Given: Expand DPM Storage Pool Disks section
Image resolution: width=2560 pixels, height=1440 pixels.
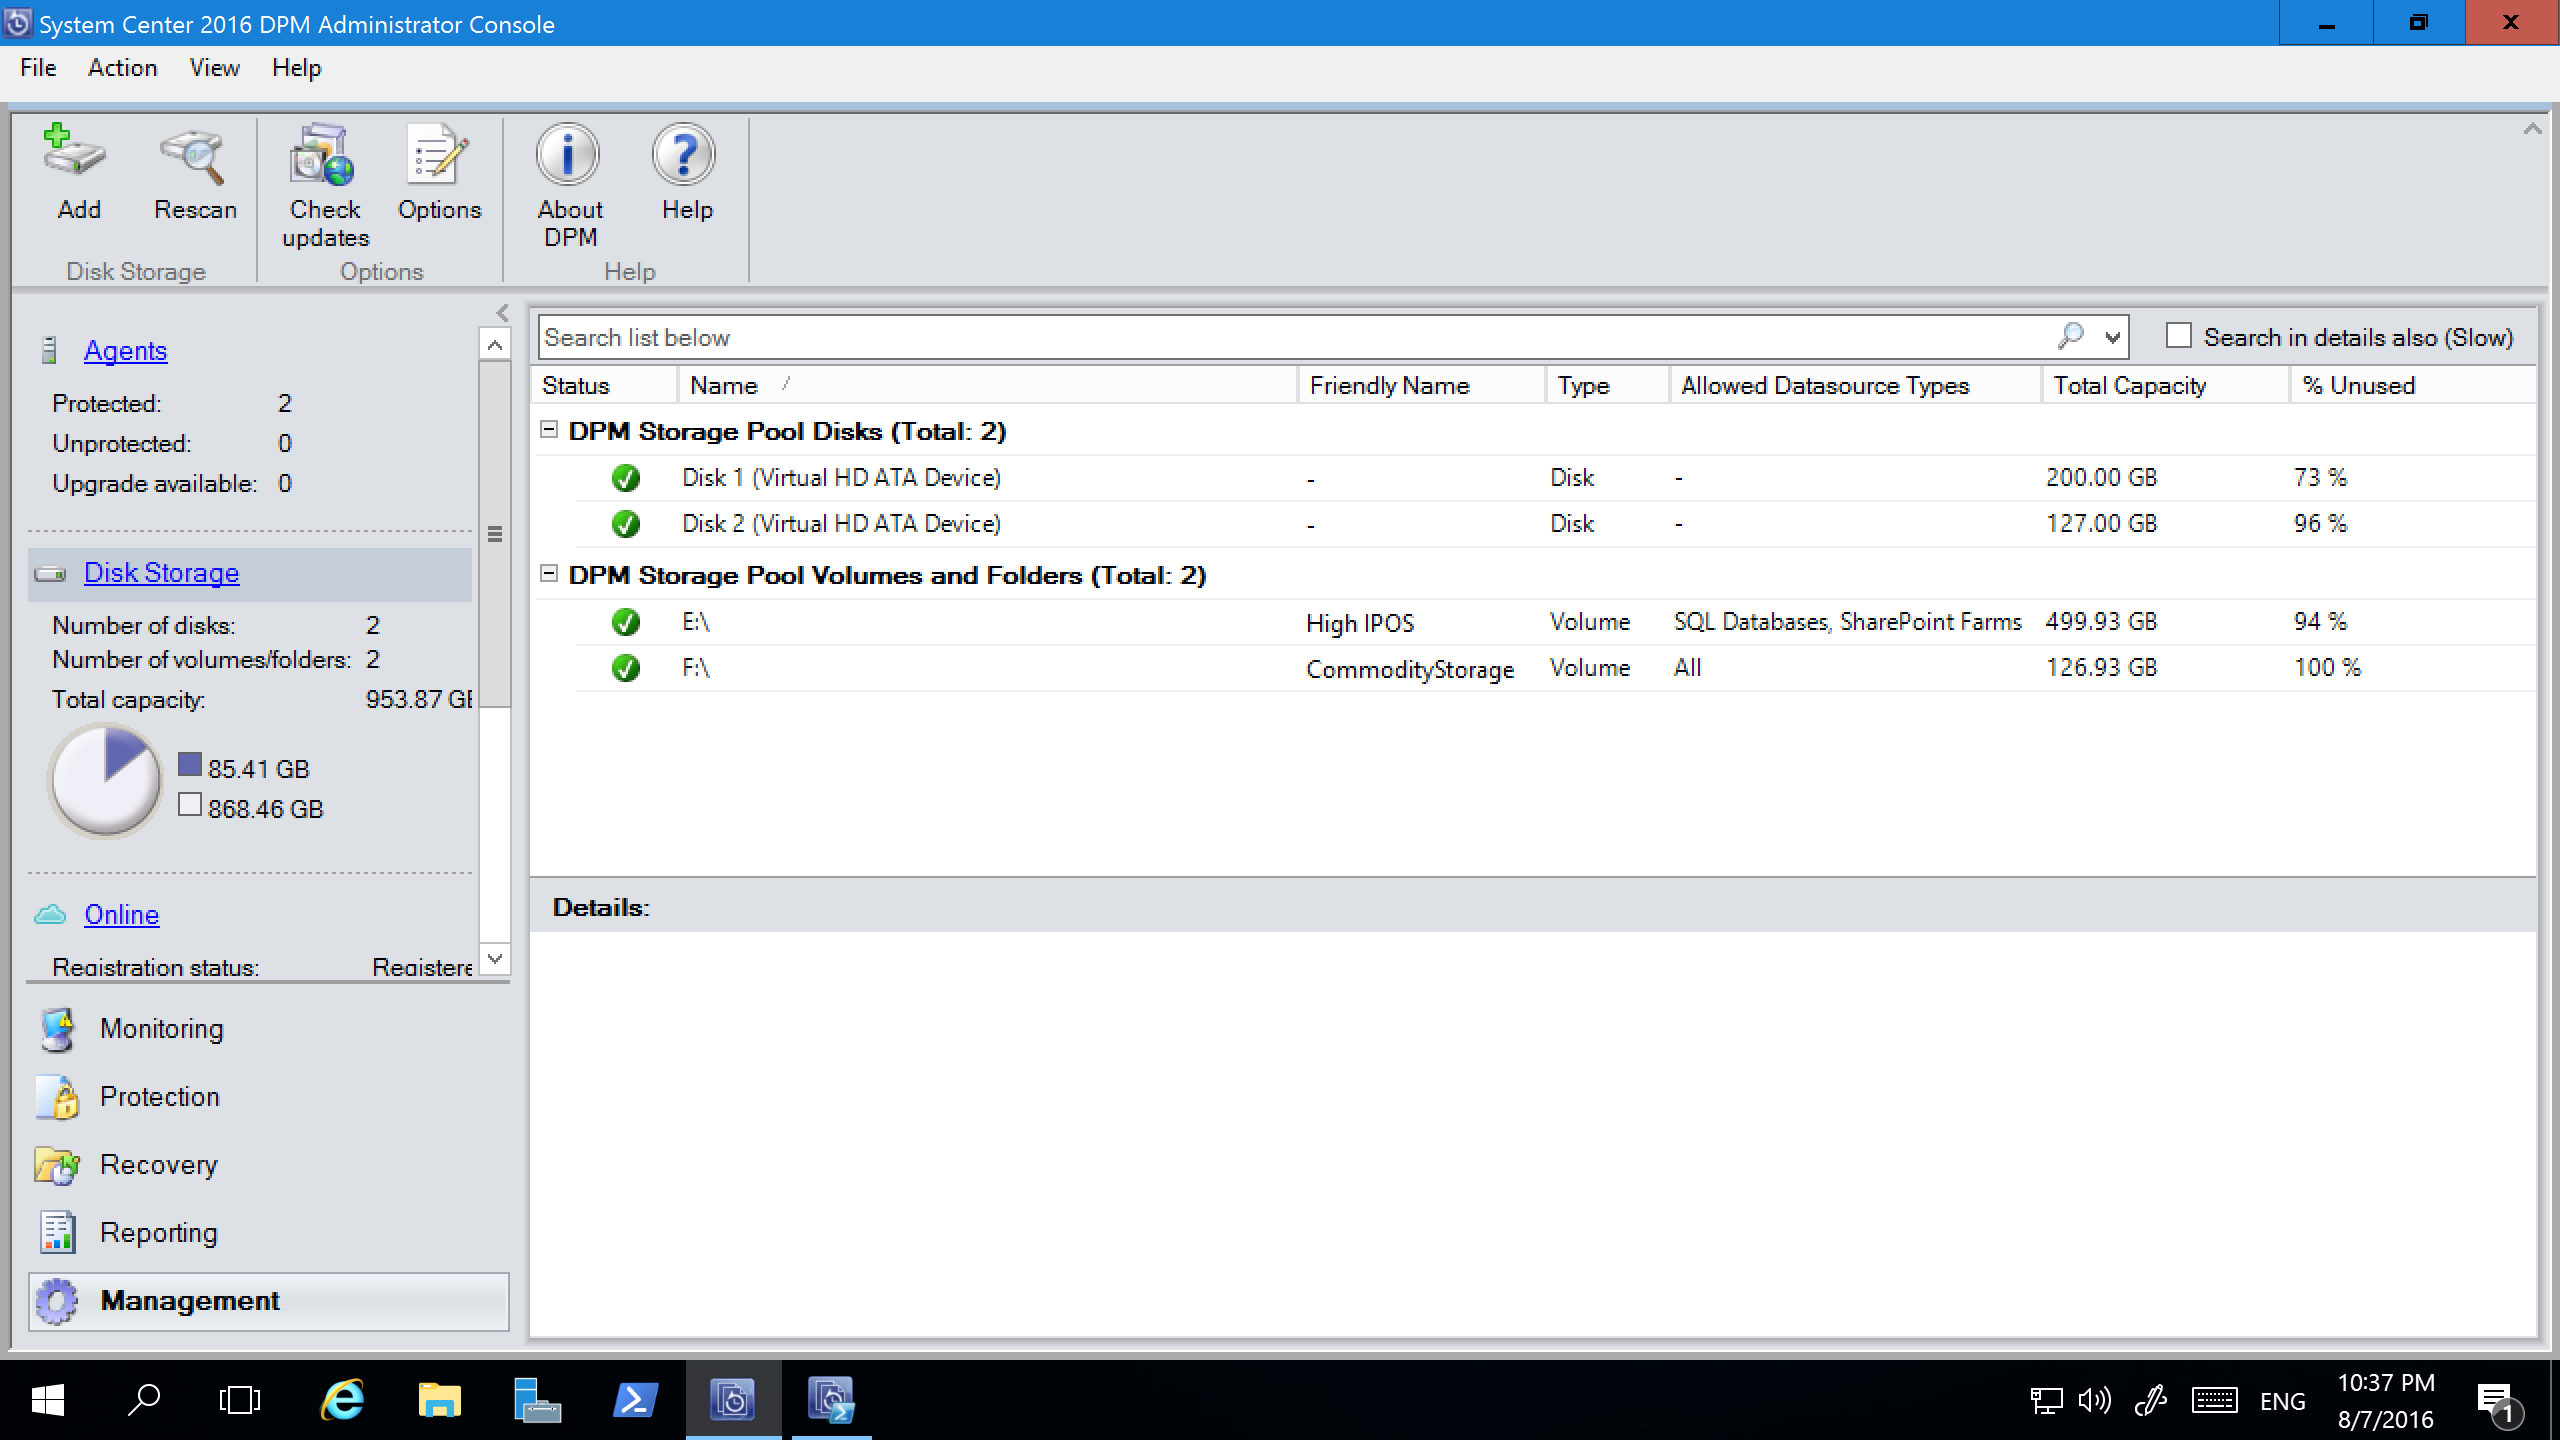Looking at the screenshot, I should click(x=550, y=431).
